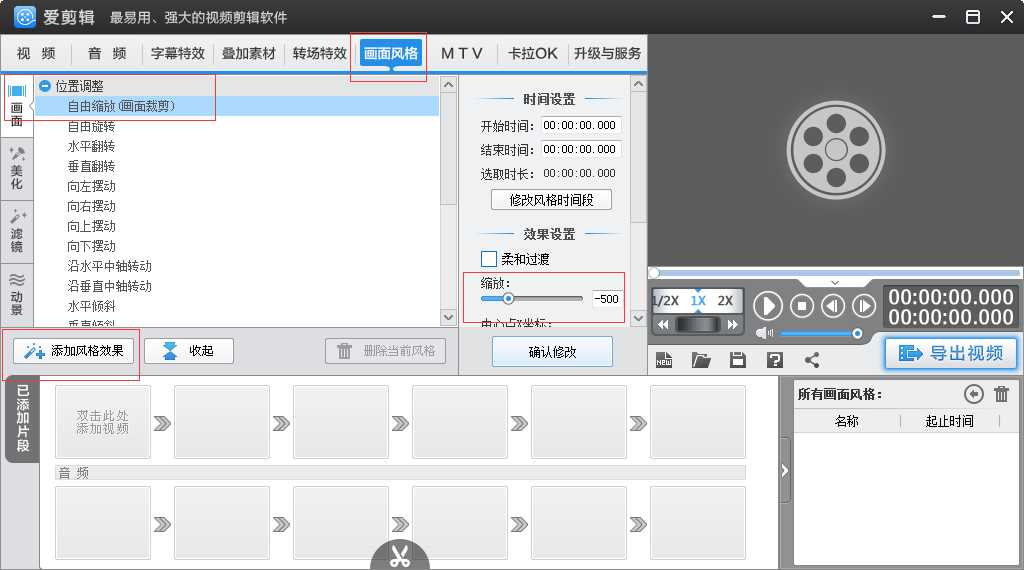Viewport: 1024px width, 570px height.
Task: Select the 画面 sidebar category icon
Action: point(17,106)
